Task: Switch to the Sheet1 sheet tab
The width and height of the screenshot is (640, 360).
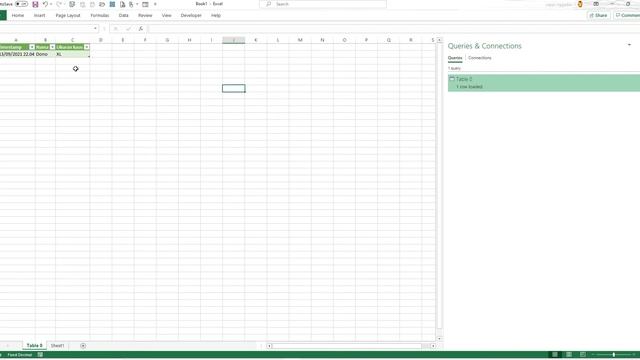Action: click(57, 346)
